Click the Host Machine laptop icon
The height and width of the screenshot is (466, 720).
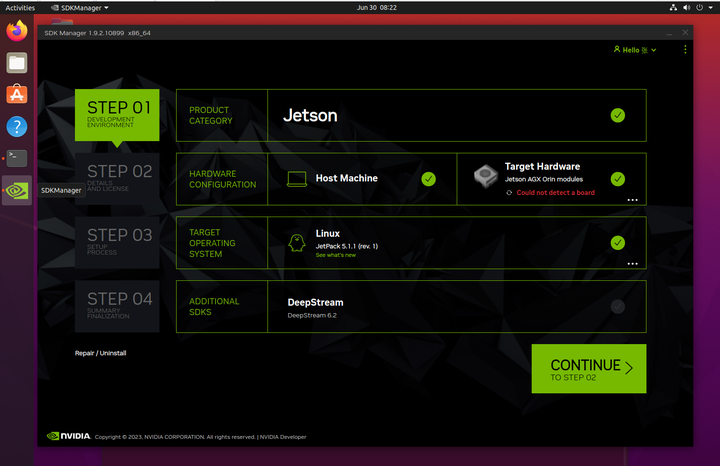click(297, 179)
